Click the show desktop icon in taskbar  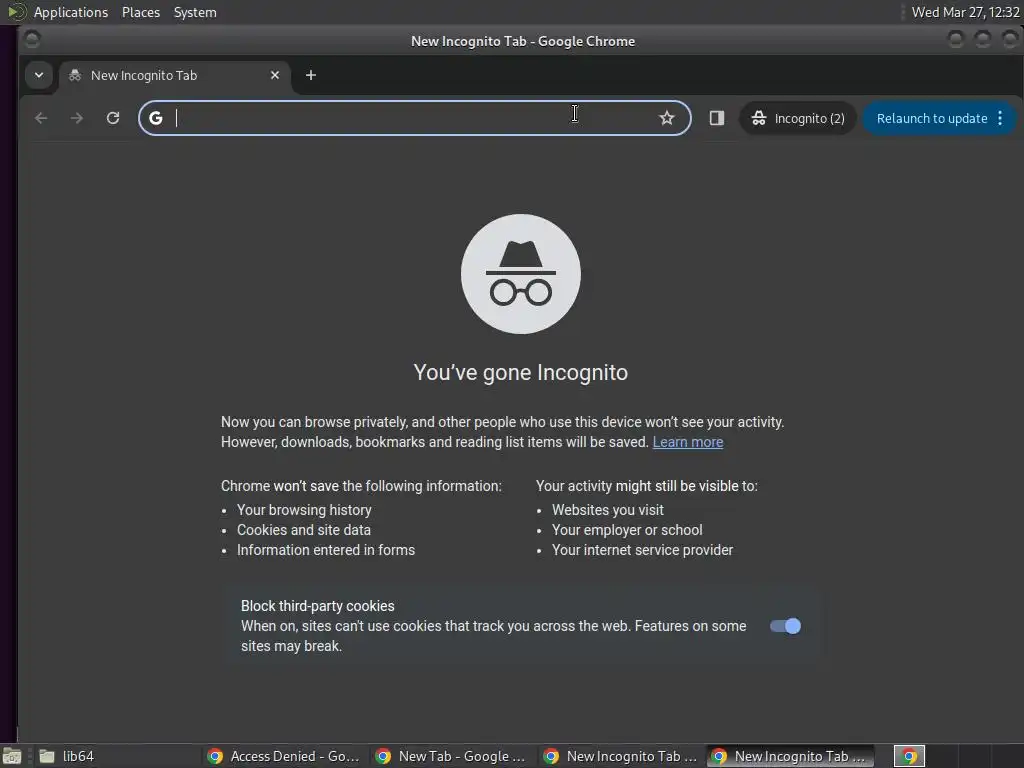point(12,756)
